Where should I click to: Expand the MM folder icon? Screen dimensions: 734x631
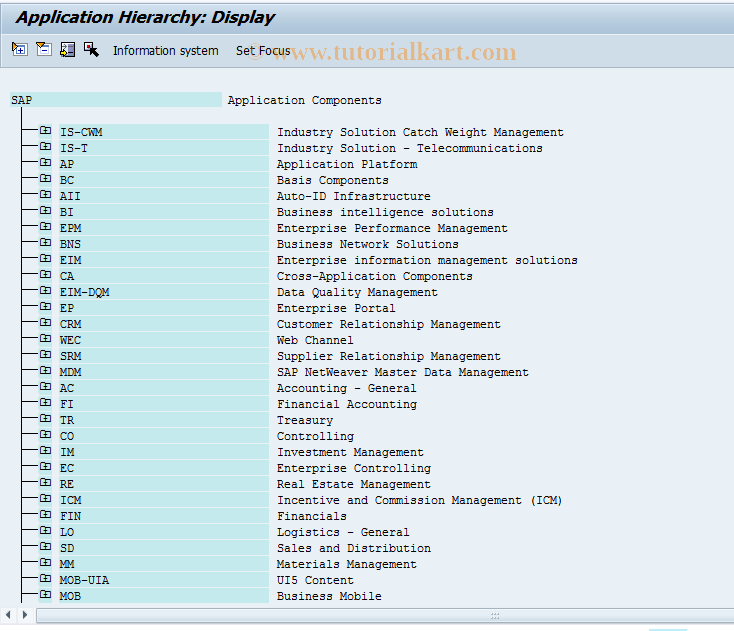tap(45, 563)
